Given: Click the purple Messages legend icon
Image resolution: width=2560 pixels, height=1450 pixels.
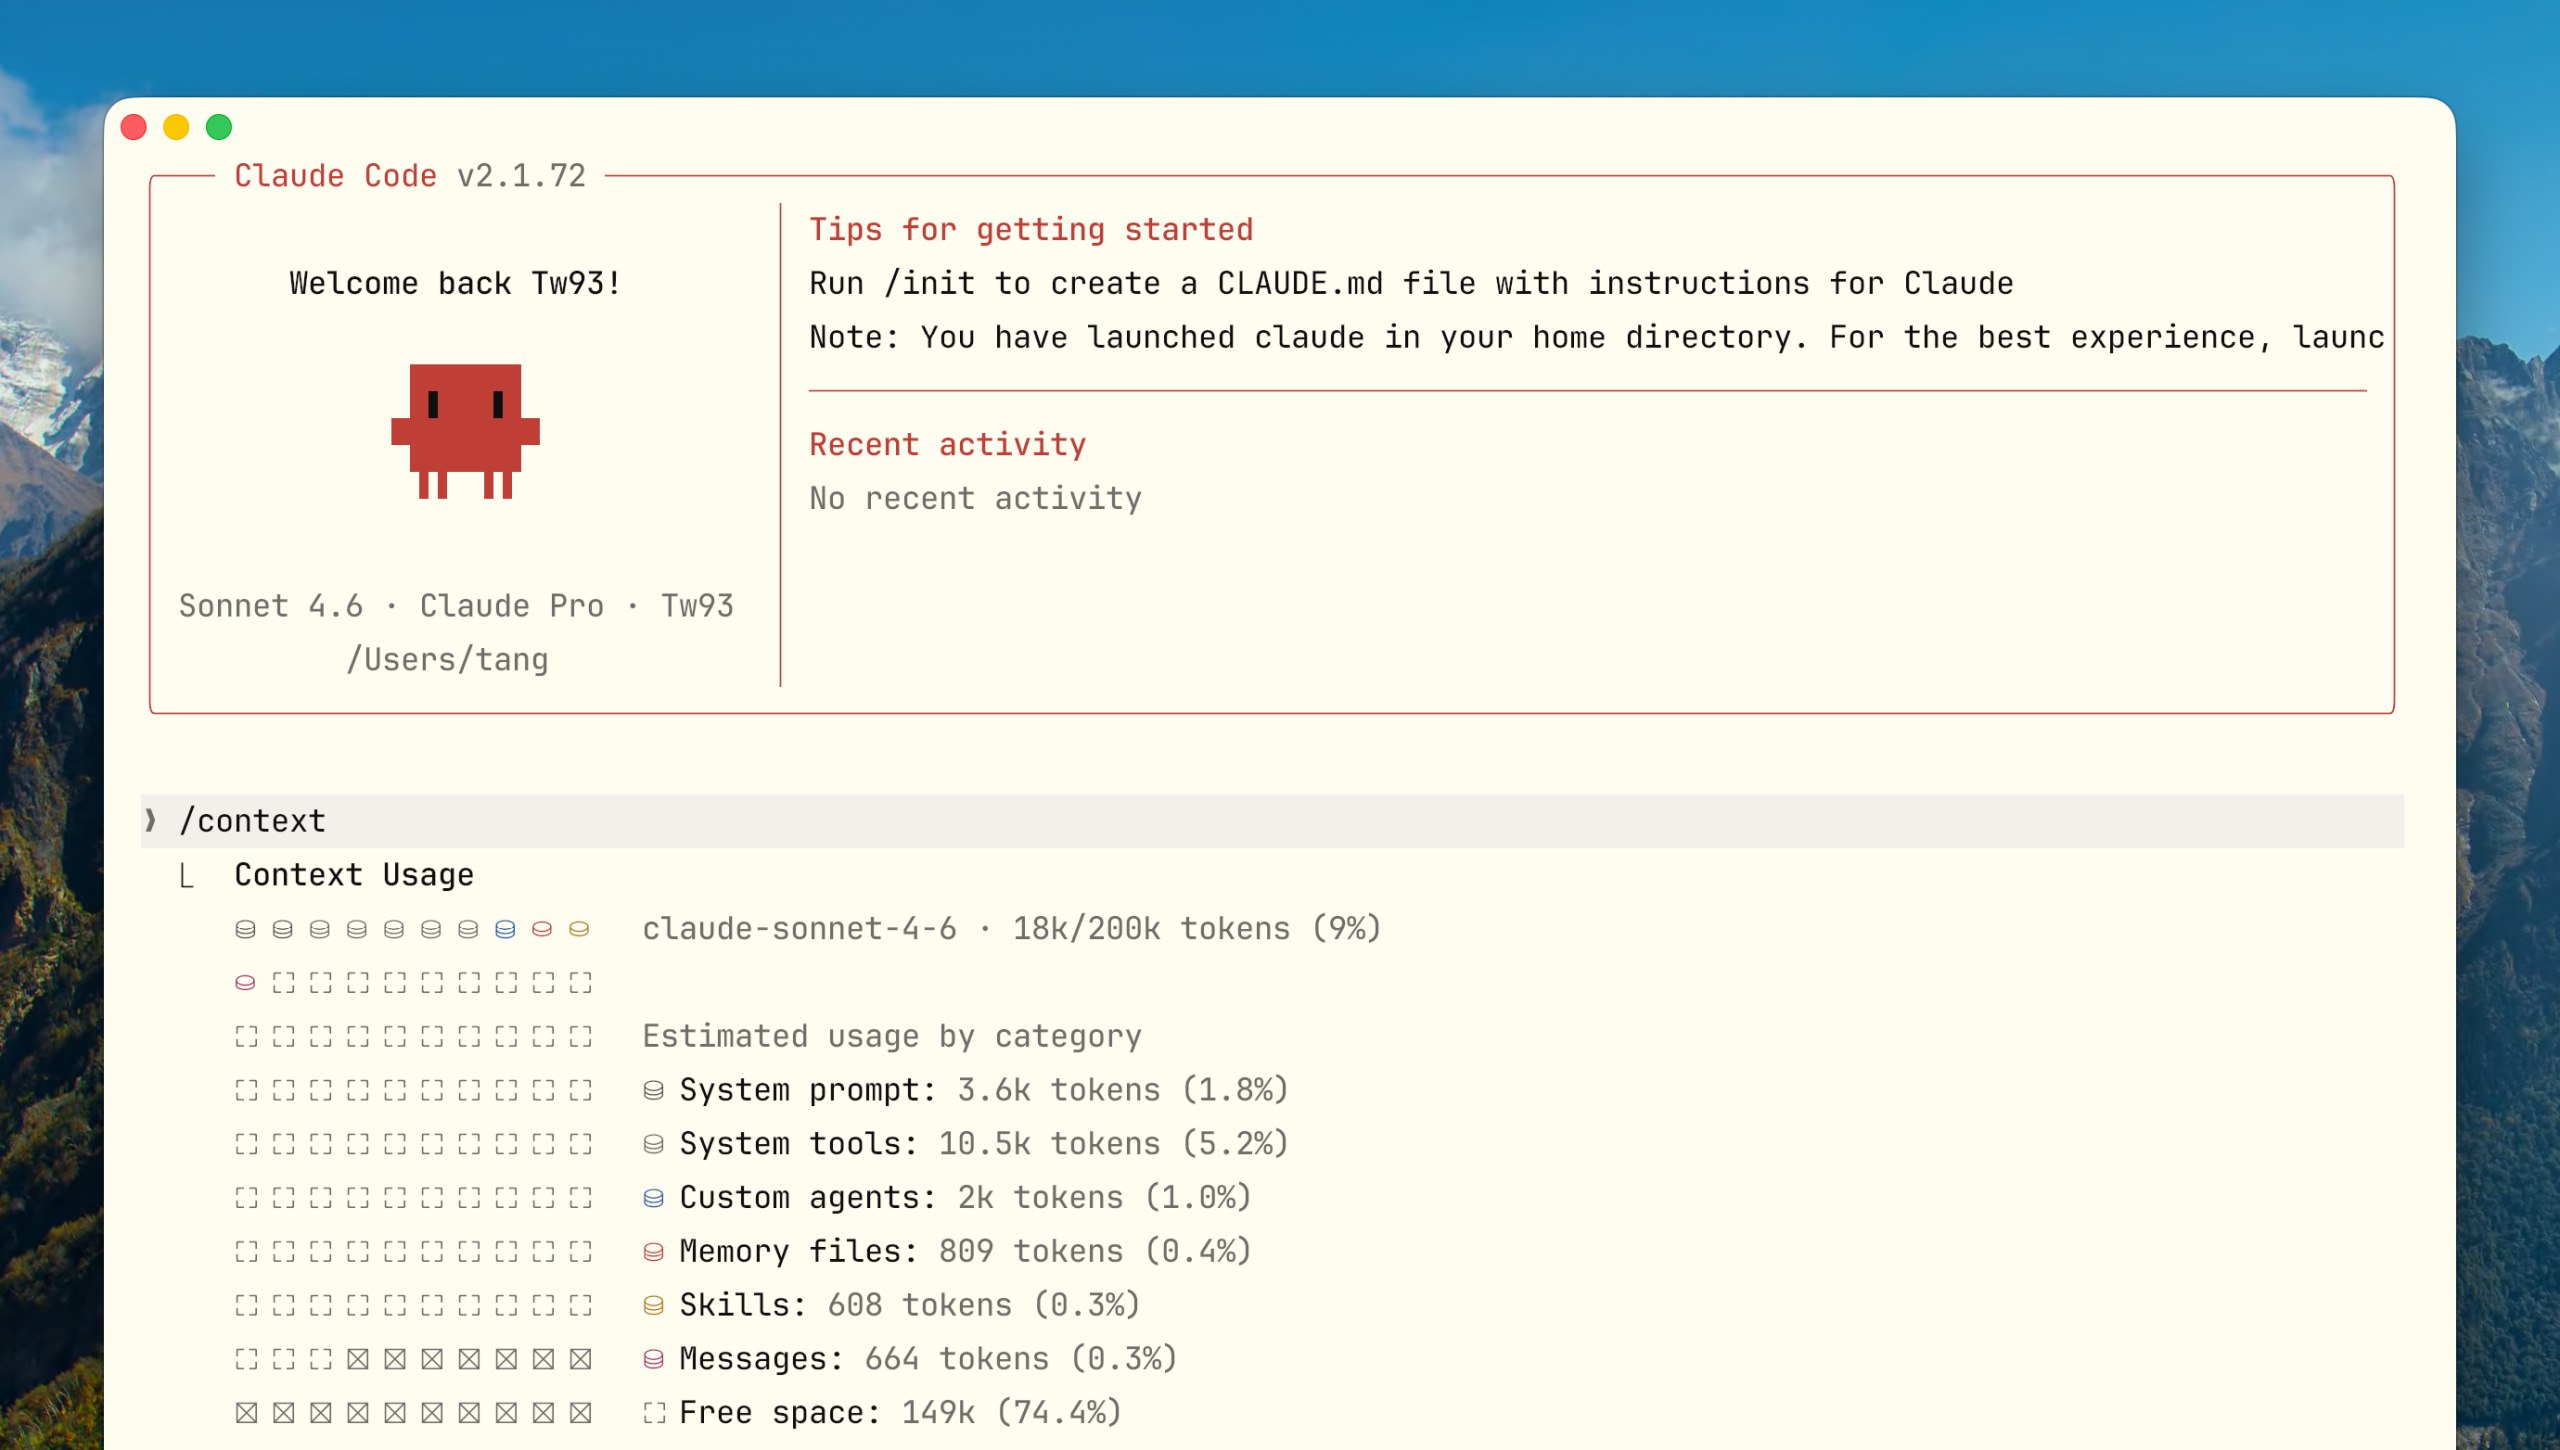Looking at the screenshot, I should coord(653,1359).
